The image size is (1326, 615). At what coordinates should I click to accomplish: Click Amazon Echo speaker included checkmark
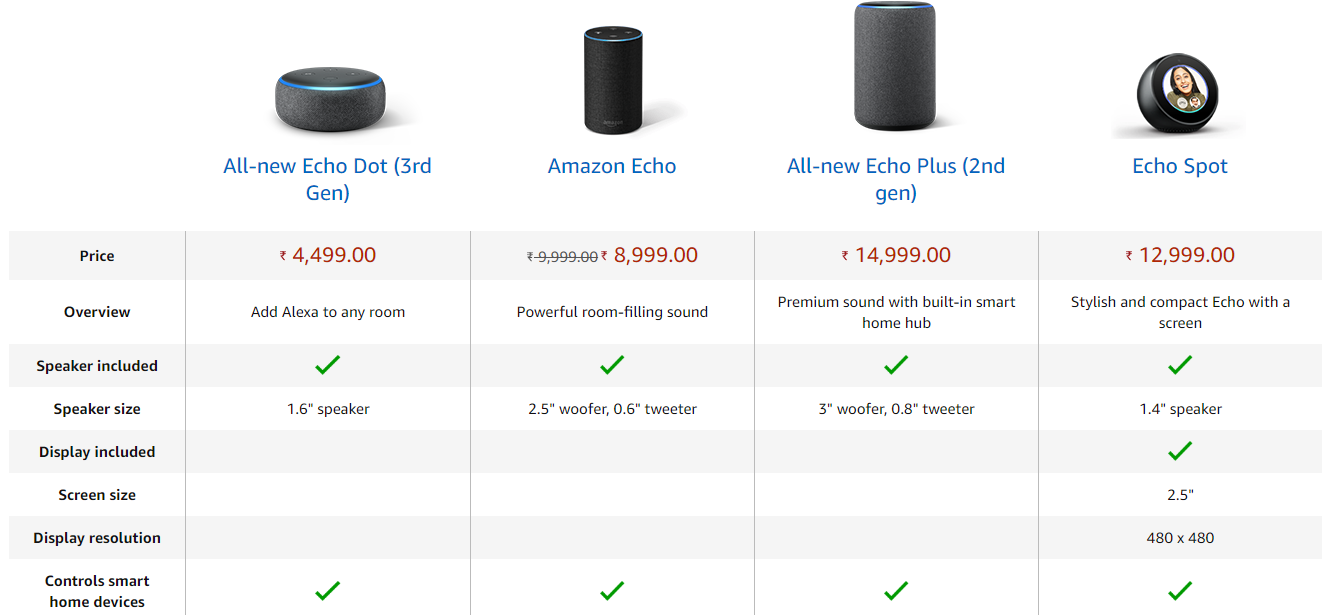(612, 366)
